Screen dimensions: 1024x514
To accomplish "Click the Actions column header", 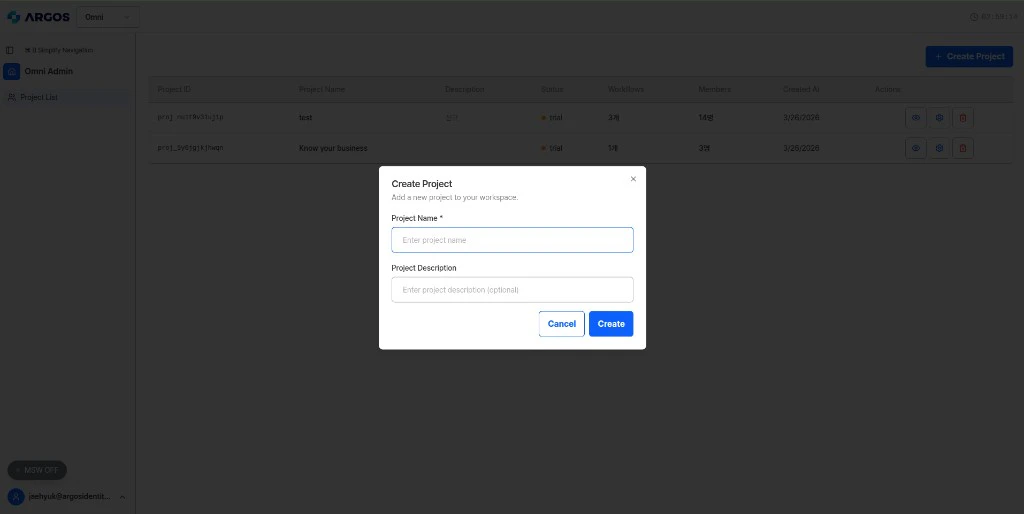I will 888,89.
